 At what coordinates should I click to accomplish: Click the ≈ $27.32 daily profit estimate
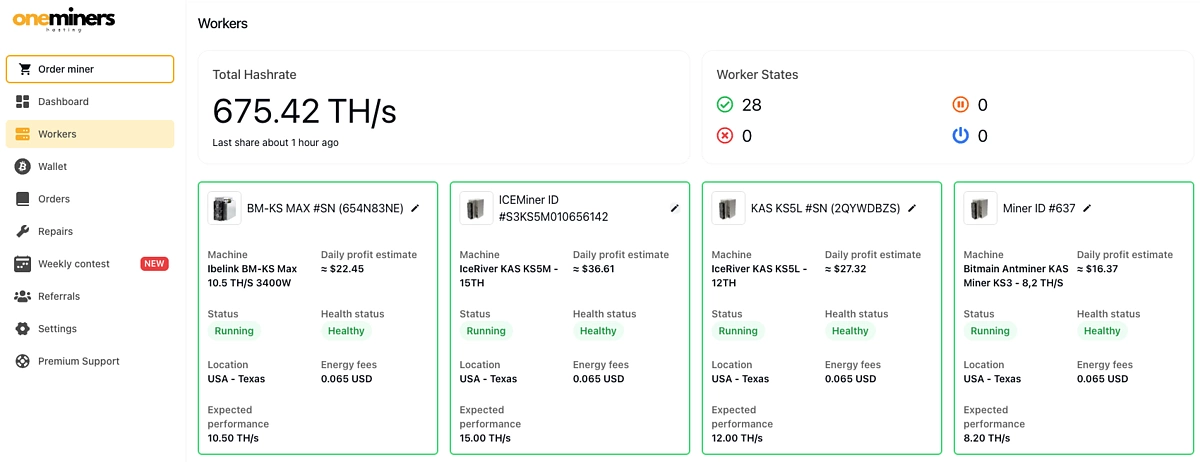846,269
